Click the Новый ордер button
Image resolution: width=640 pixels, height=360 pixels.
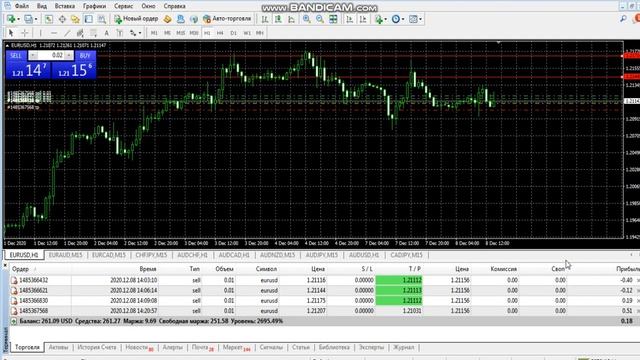point(136,19)
